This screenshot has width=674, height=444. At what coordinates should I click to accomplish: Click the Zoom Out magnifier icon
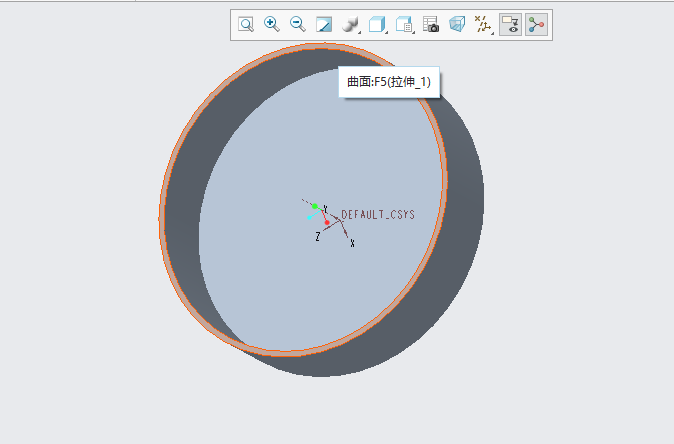pos(298,24)
